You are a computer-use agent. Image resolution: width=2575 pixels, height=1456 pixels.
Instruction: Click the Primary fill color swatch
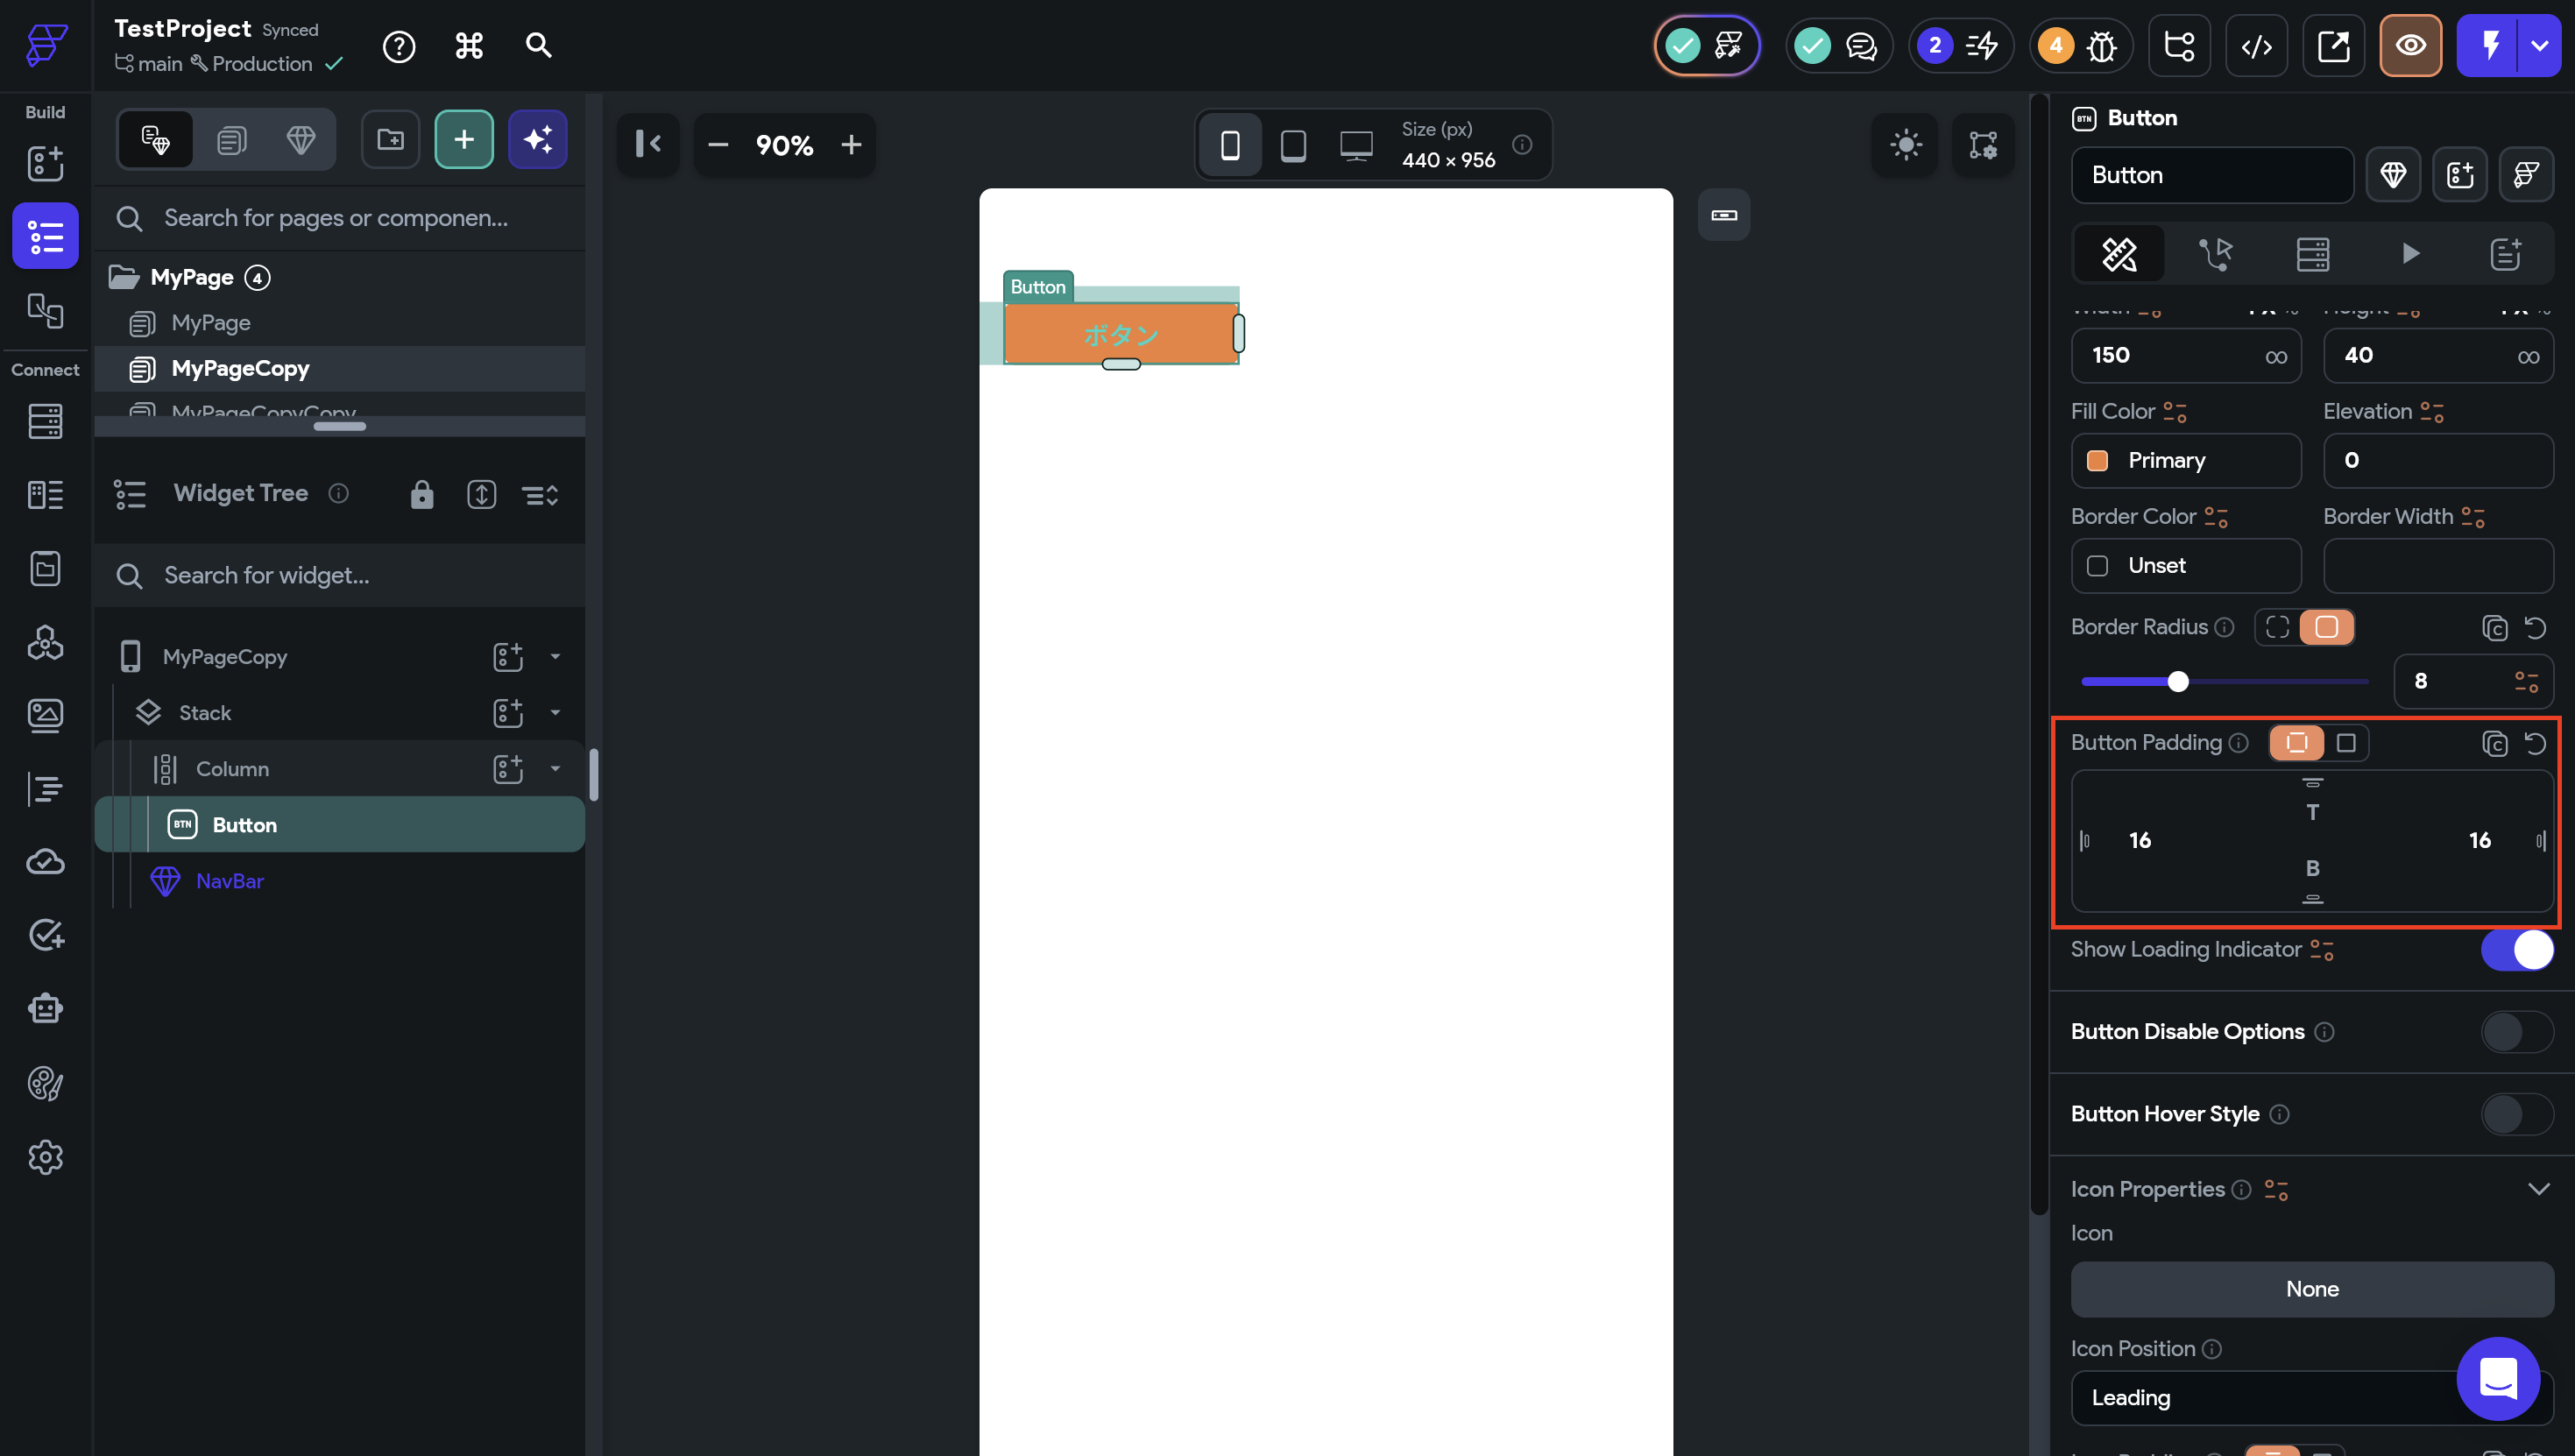[2097, 461]
